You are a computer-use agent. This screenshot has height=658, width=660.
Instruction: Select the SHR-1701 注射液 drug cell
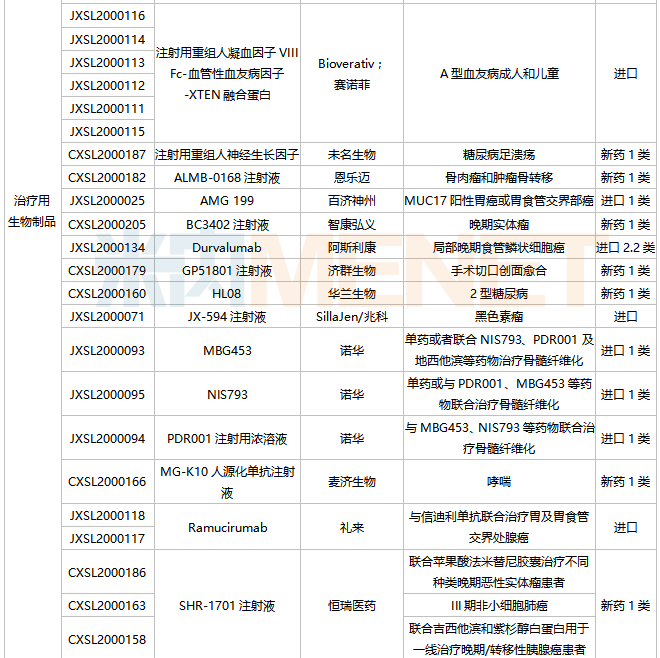(x=228, y=606)
